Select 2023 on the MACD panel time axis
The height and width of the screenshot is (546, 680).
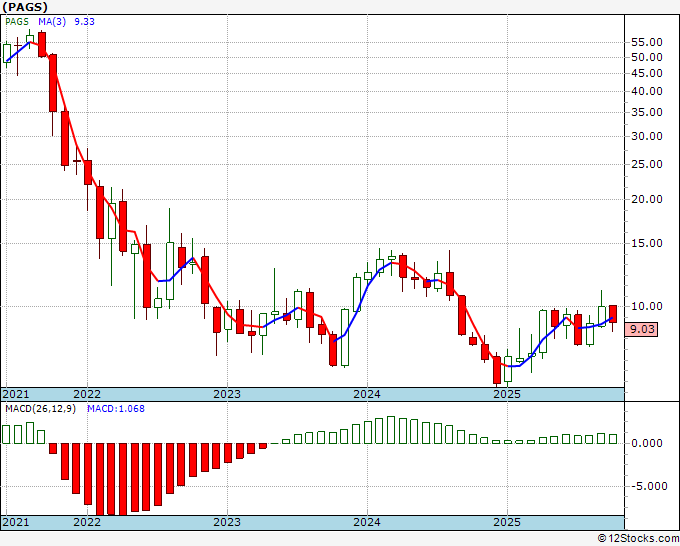tap(227, 522)
